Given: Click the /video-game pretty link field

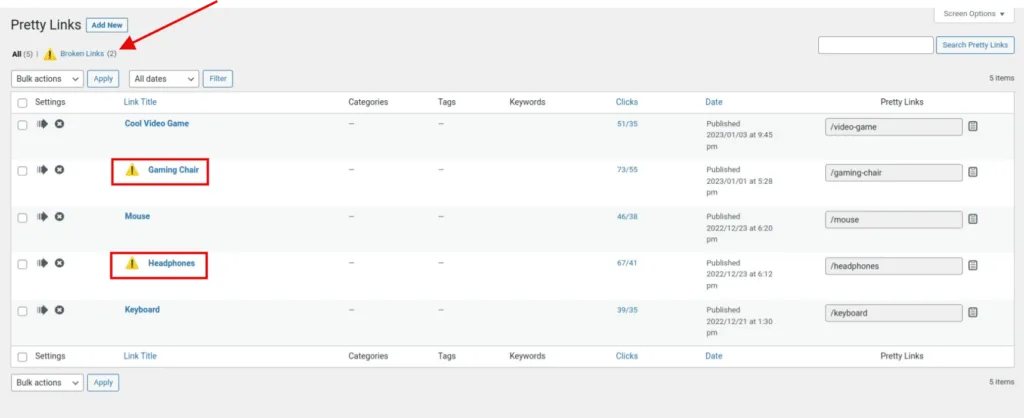Looking at the screenshot, I should tap(893, 127).
